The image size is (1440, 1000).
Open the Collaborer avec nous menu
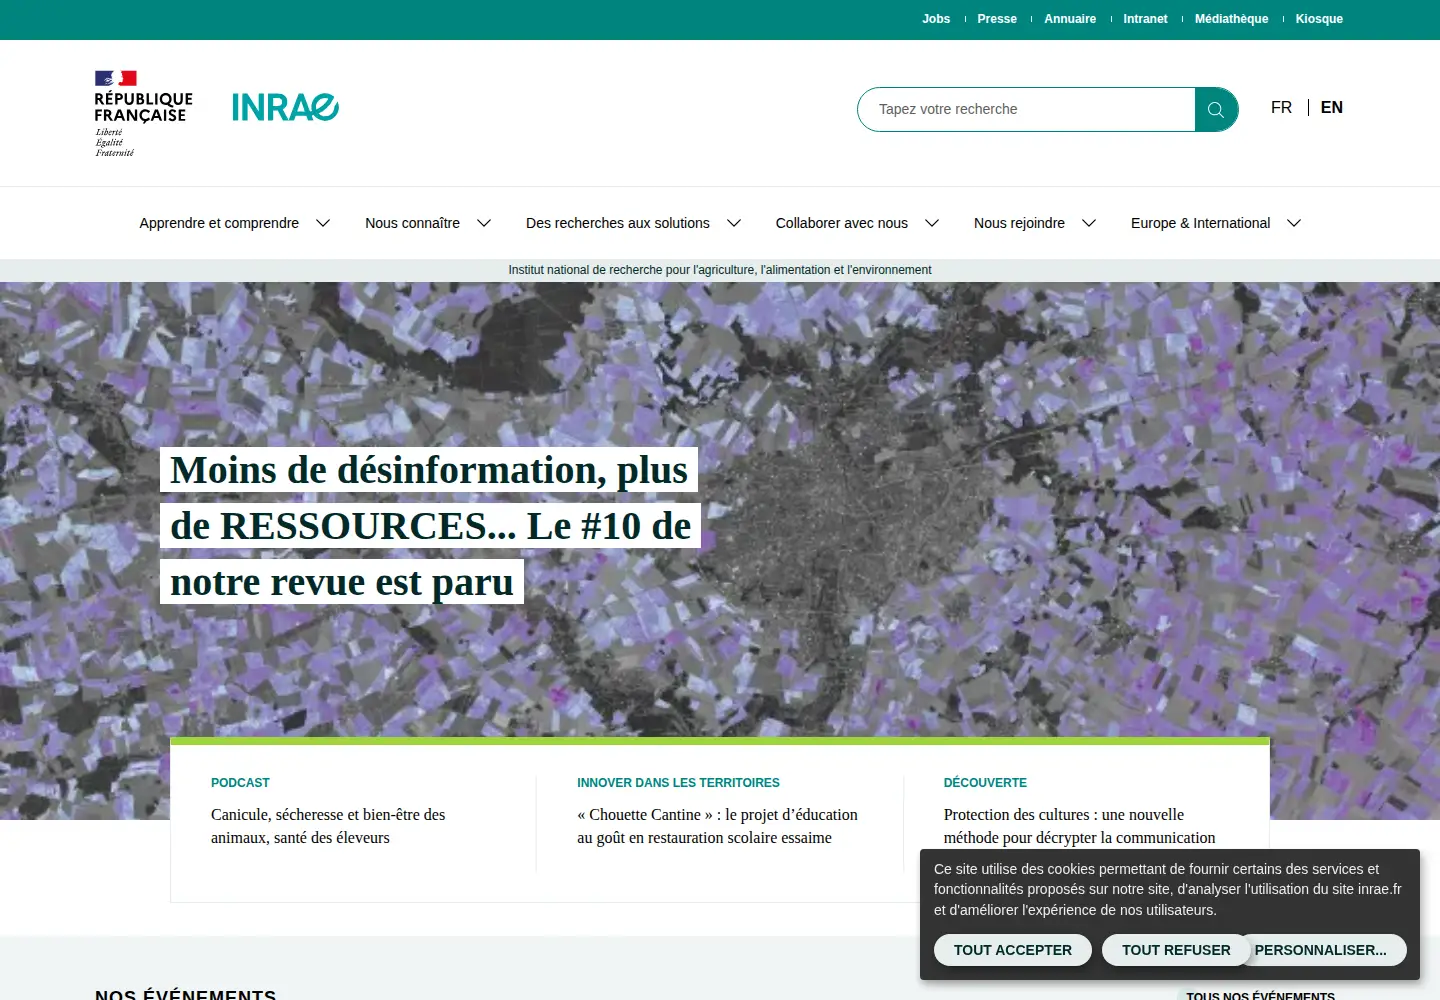click(x=842, y=223)
